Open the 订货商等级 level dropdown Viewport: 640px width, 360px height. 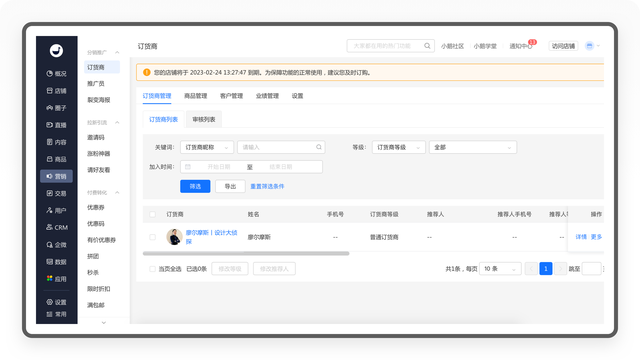(x=399, y=147)
